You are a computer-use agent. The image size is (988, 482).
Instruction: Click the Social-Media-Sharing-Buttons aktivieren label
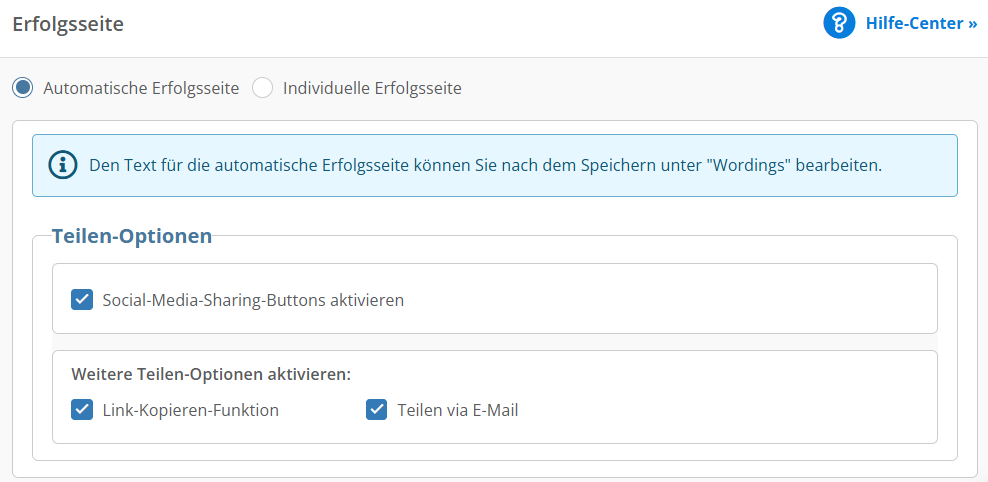pyautogui.click(x=253, y=301)
